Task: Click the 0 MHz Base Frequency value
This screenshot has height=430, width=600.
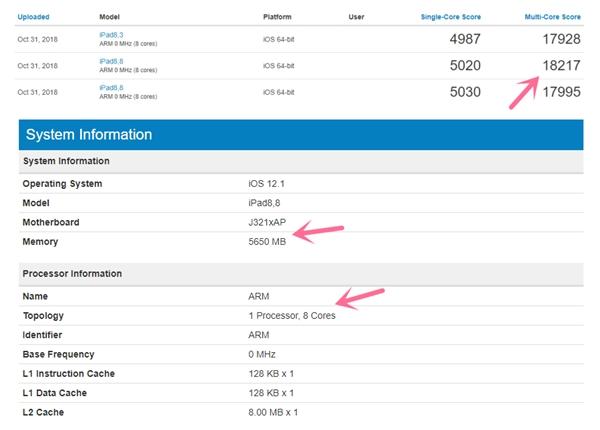Action: pos(263,354)
